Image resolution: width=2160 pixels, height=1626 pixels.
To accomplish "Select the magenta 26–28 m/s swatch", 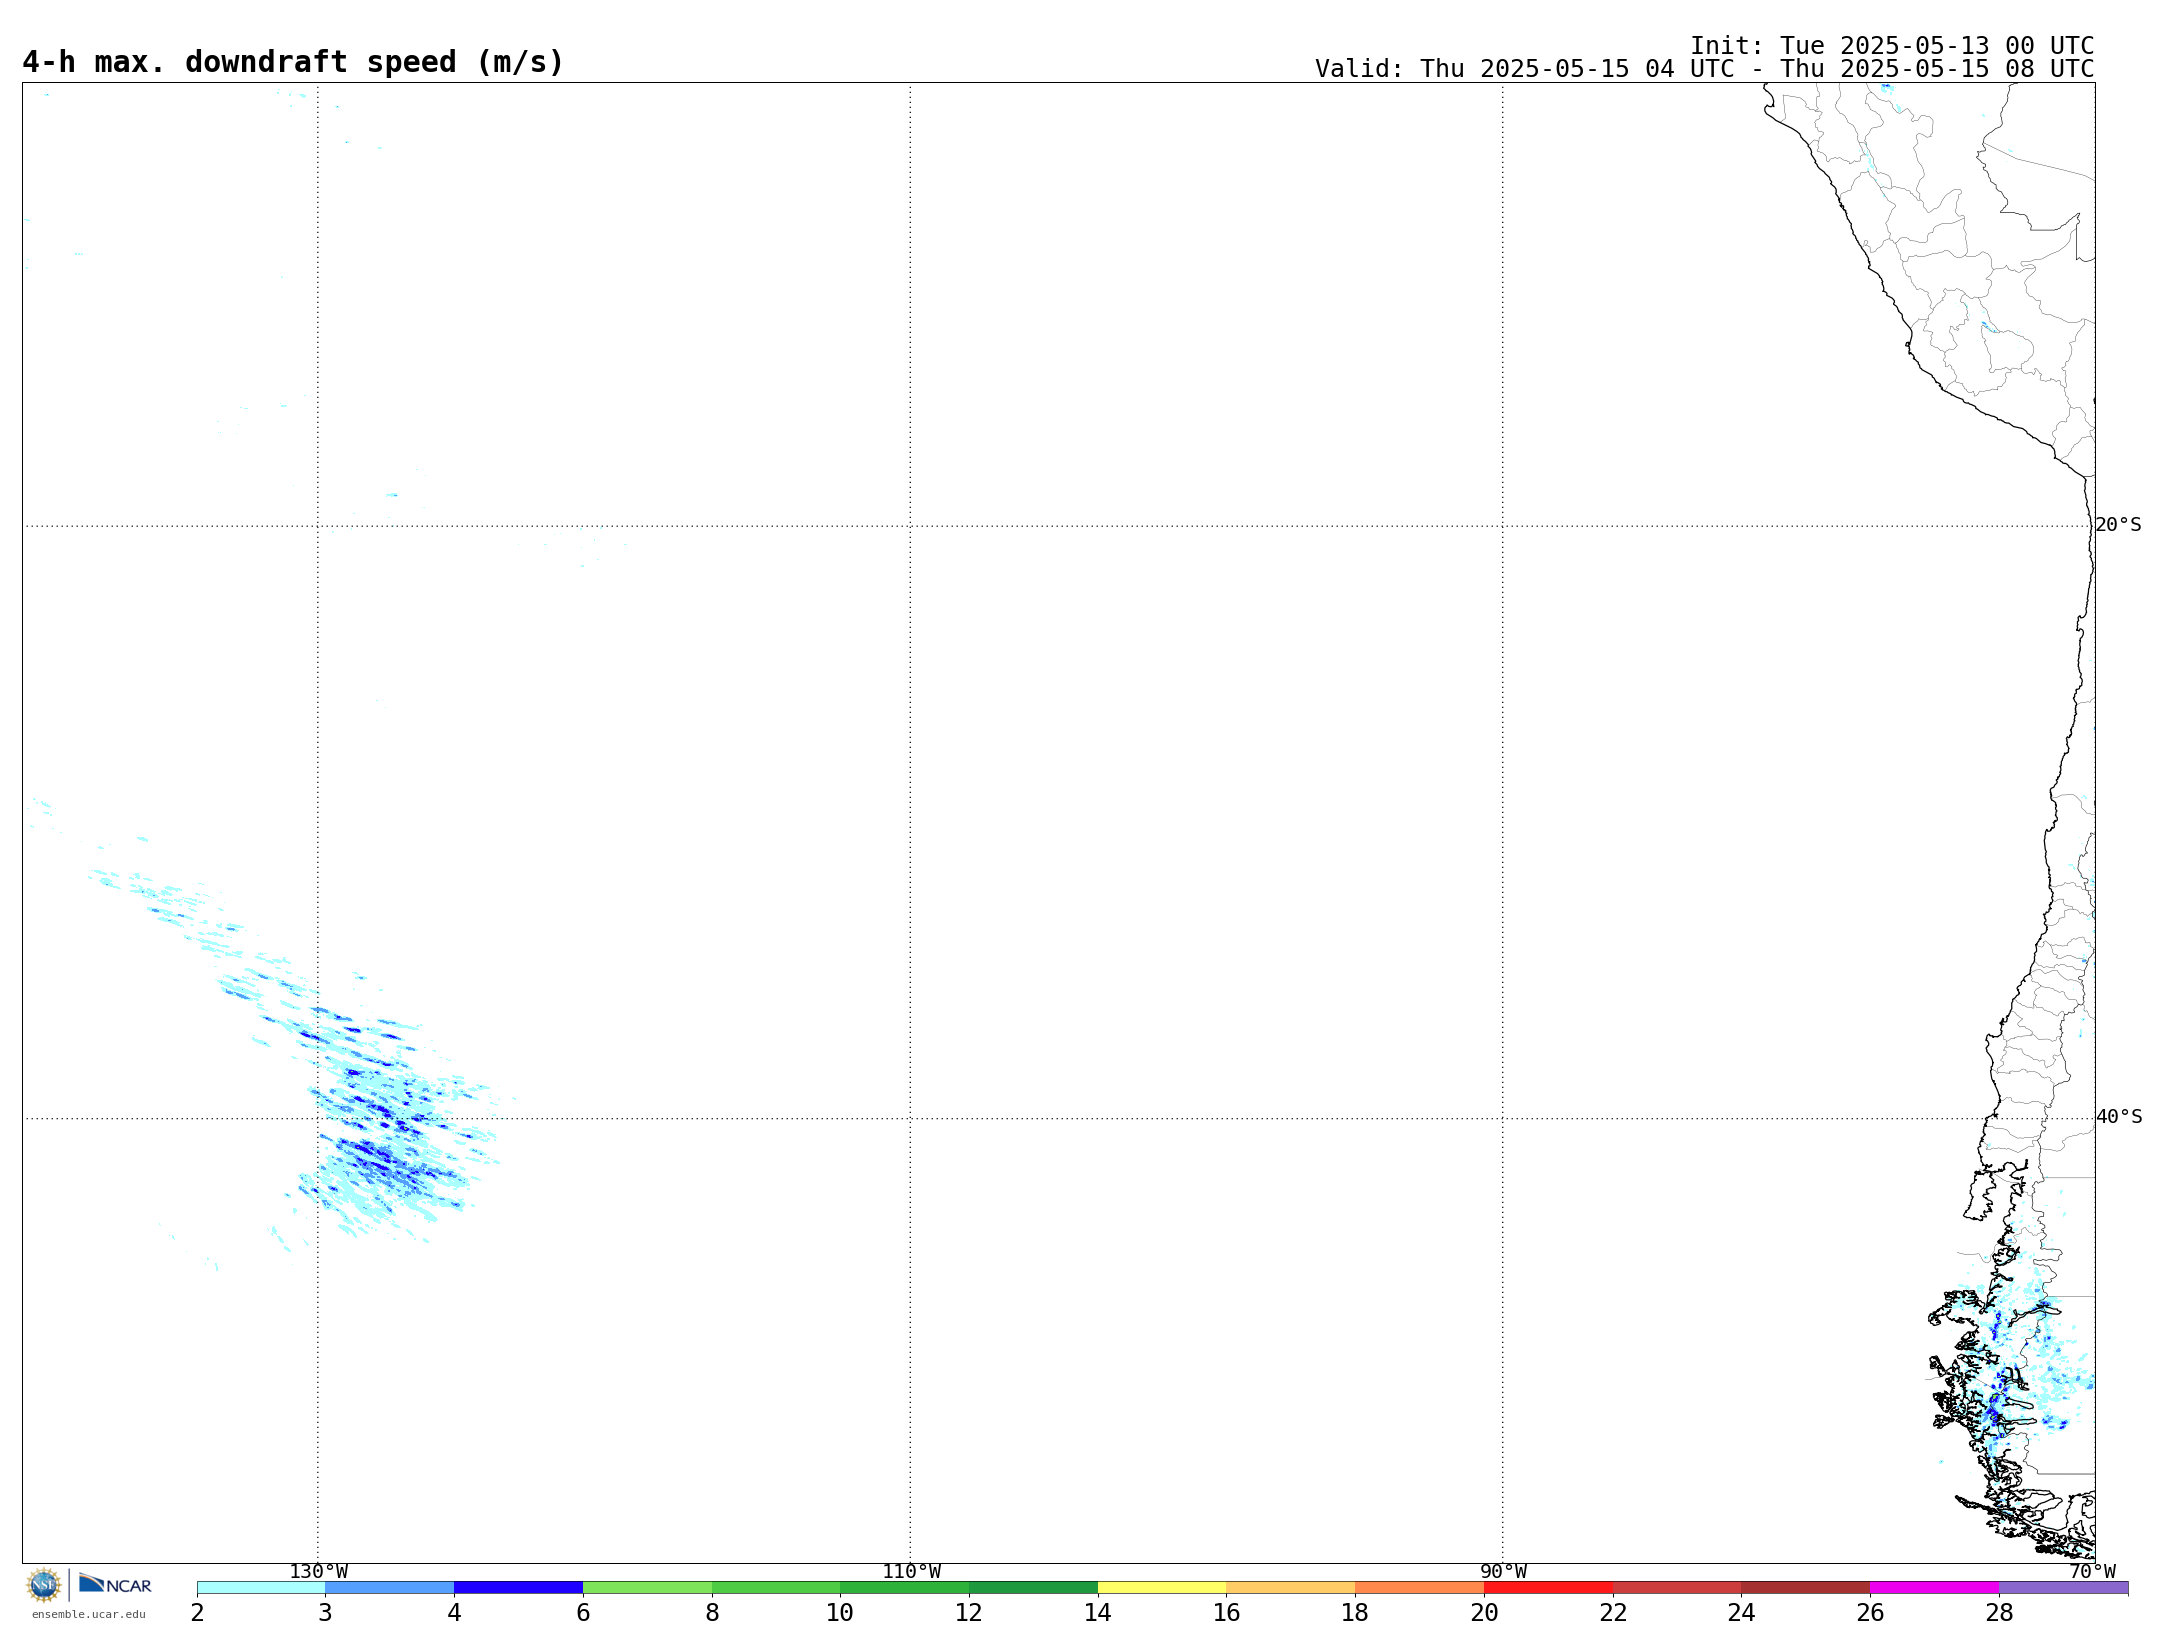I will 1935,1588.
